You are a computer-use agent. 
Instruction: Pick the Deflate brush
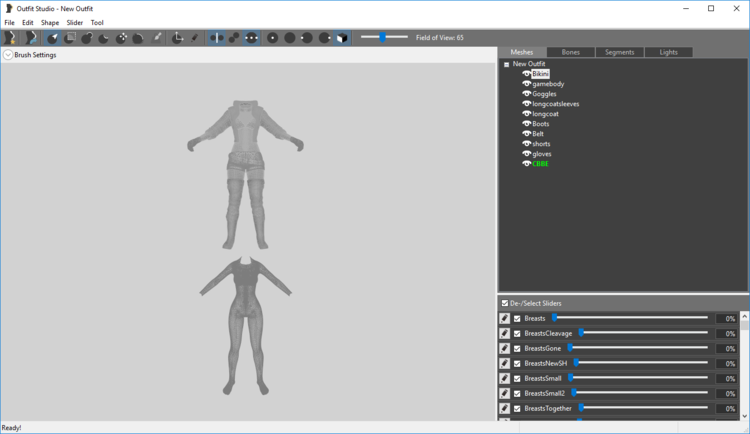tap(104, 38)
